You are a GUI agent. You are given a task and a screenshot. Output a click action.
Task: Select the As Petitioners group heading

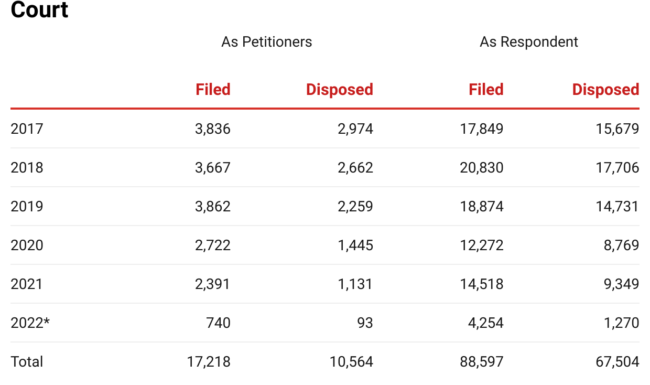[x=267, y=42]
